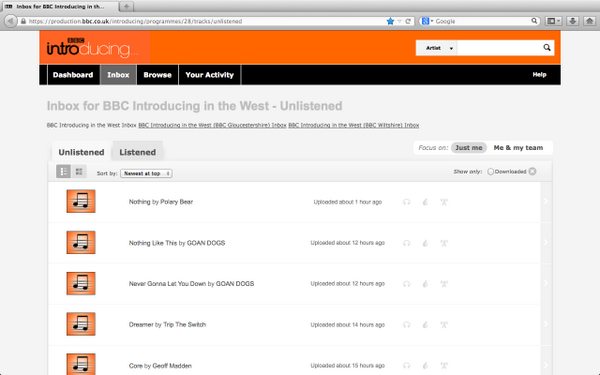The width and height of the screenshot is (600, 375).
Task: Click the Dreamer track thumbnail
Action: point(81,324)
